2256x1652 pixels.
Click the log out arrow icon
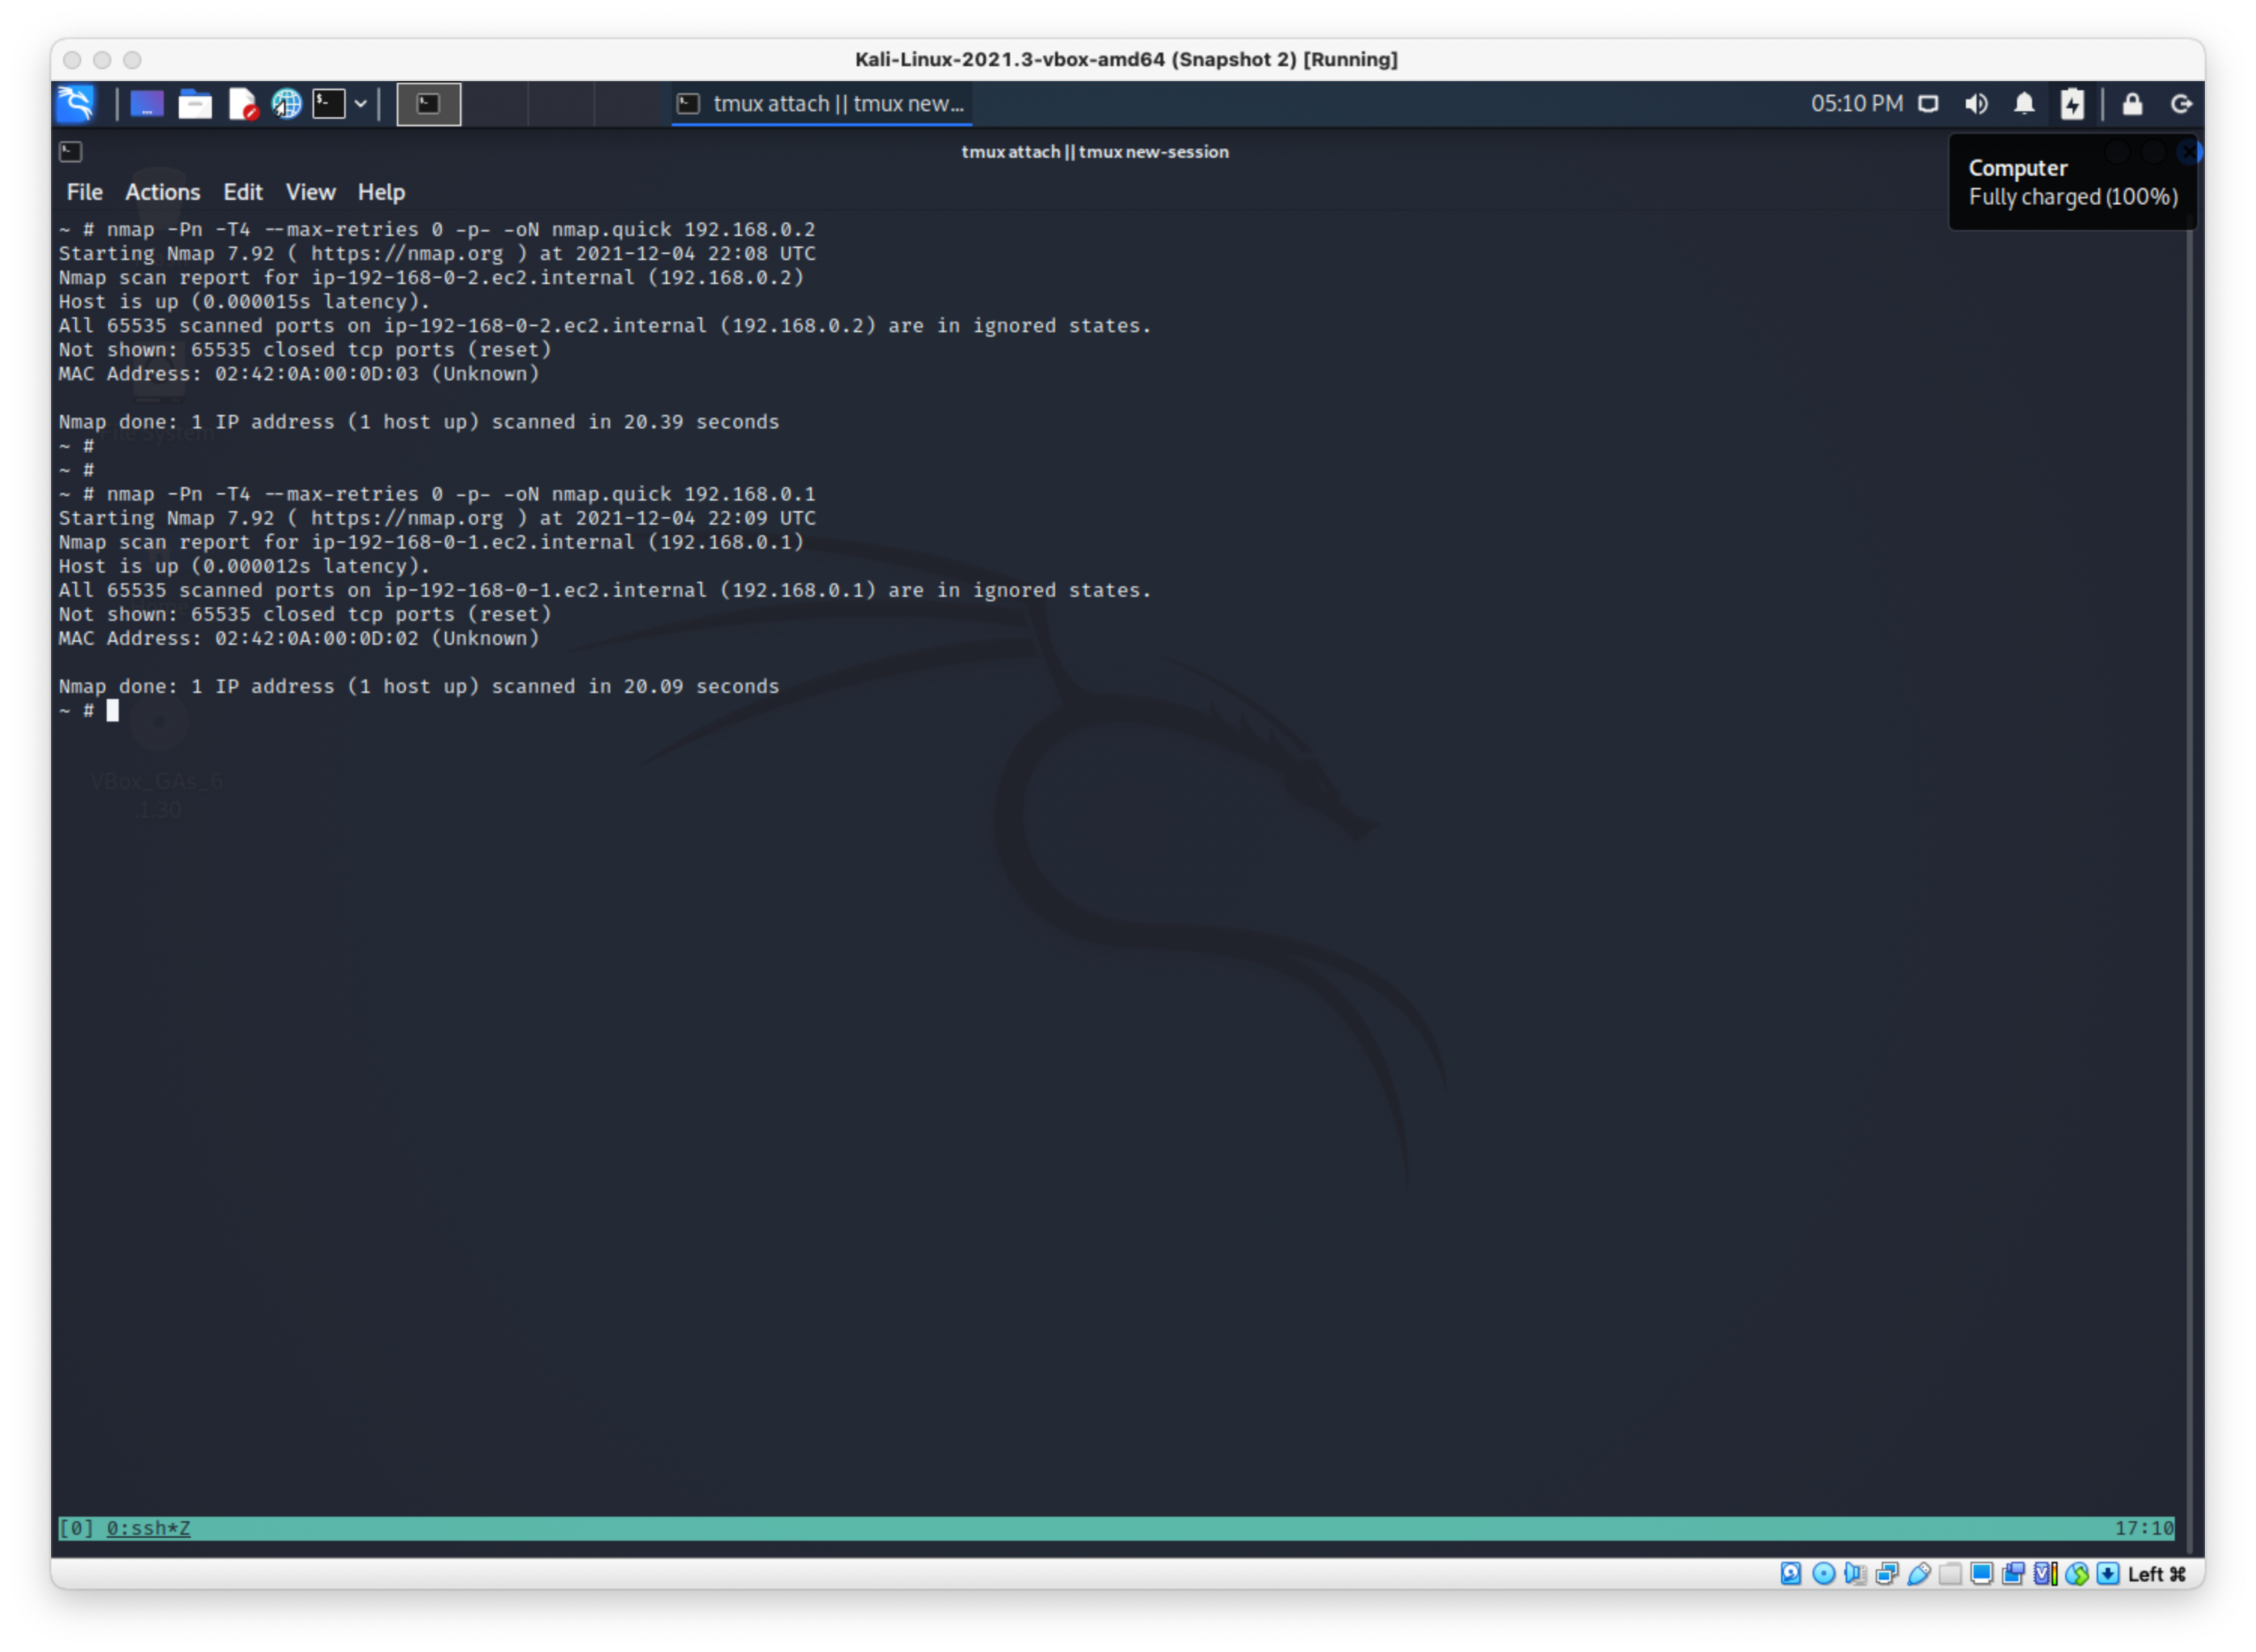pyautogui.click(x=2181, y=103)
